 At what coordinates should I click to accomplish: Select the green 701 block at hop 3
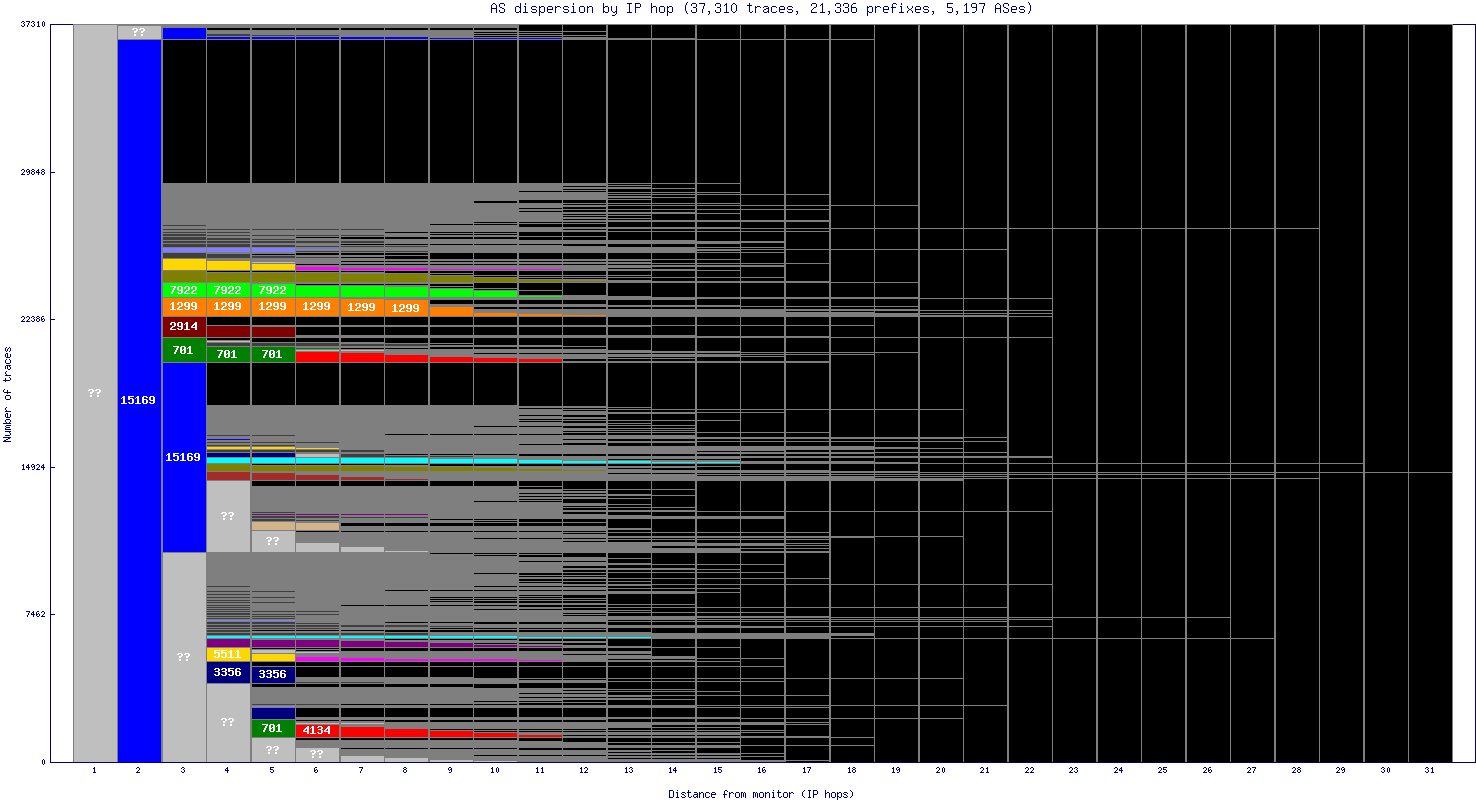point(184,350)
